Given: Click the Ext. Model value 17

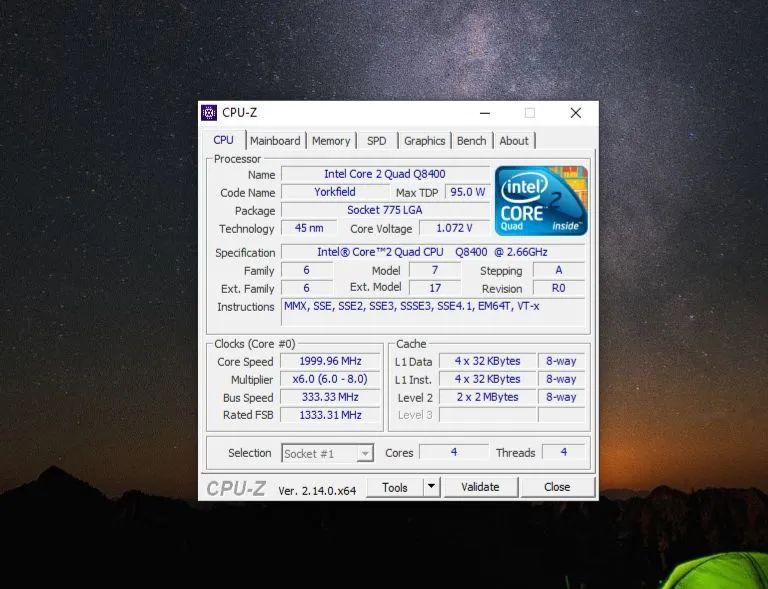Looking at the screenshot, I should [435, 288].
